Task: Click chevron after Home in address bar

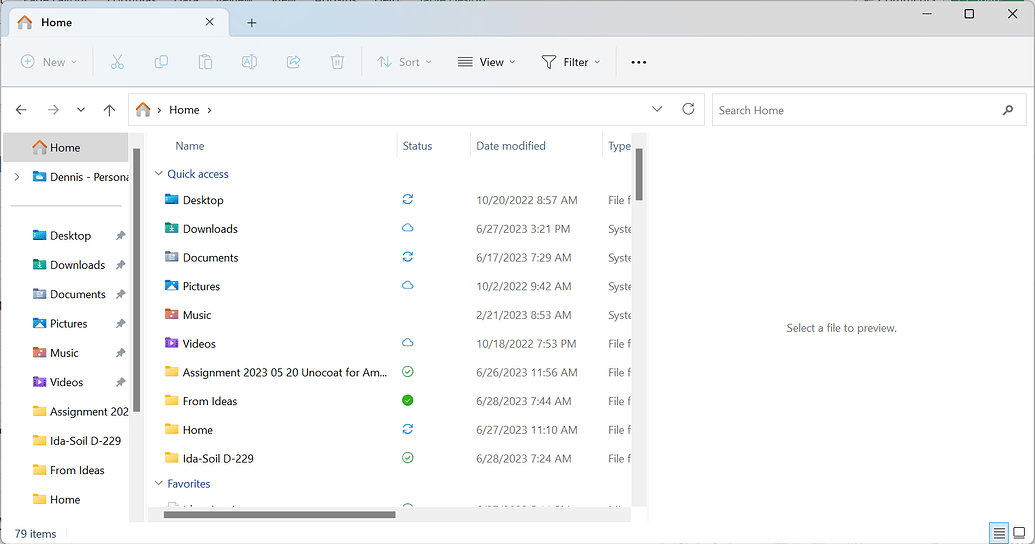Action: coord(209,110)
